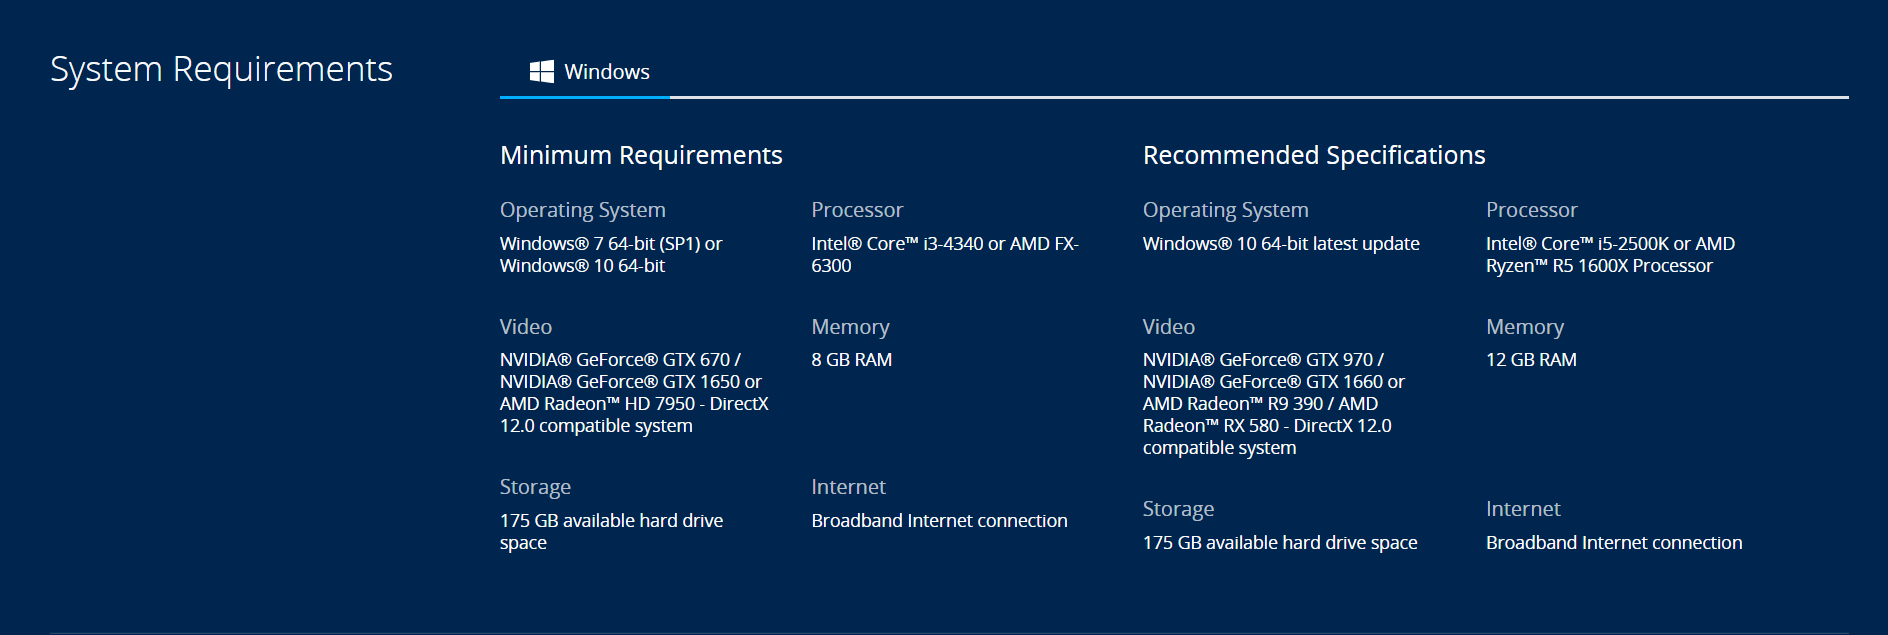Click the Windows 10 64-bit latest update text
Viewport: 1888px width, 635px height.
pos(1280,244)
